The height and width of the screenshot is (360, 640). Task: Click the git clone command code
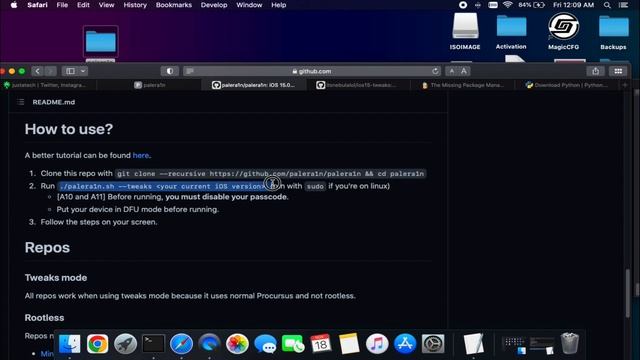point(271,174)
